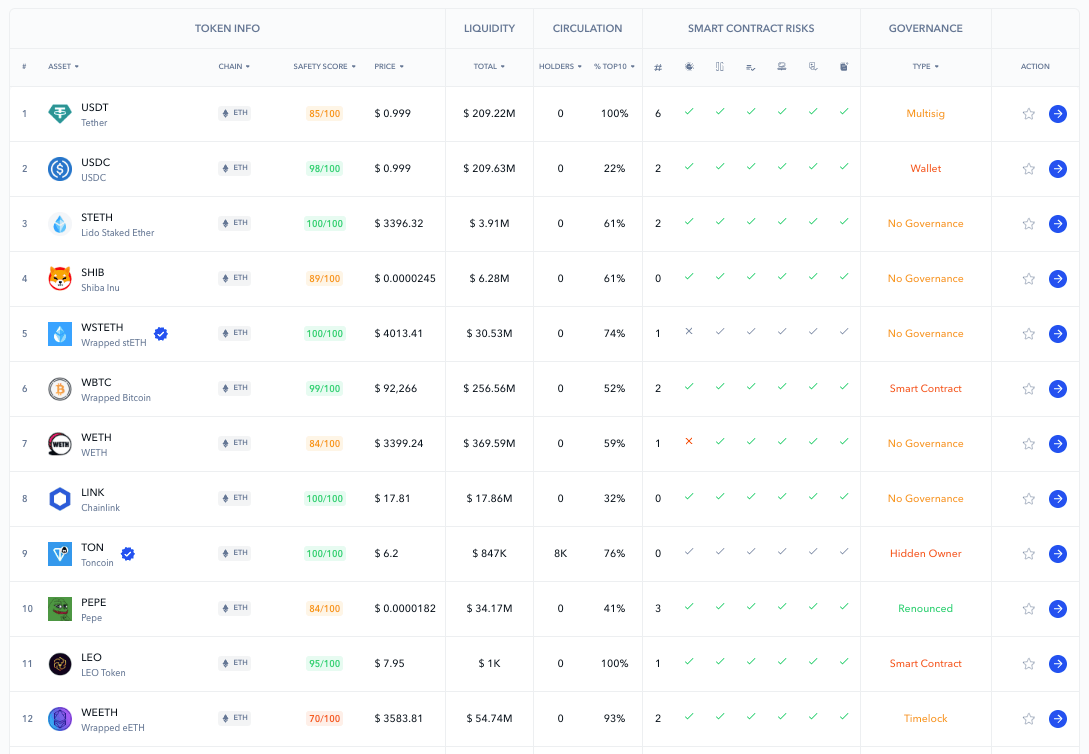1089x754 pixels.
Task: Click the Wallet governance link for USDC
Action: click(926, 169)
